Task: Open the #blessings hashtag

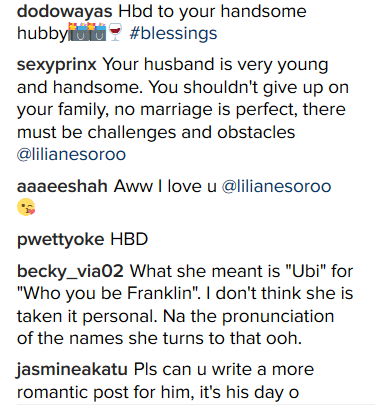Action: click(x=173, y=34)
